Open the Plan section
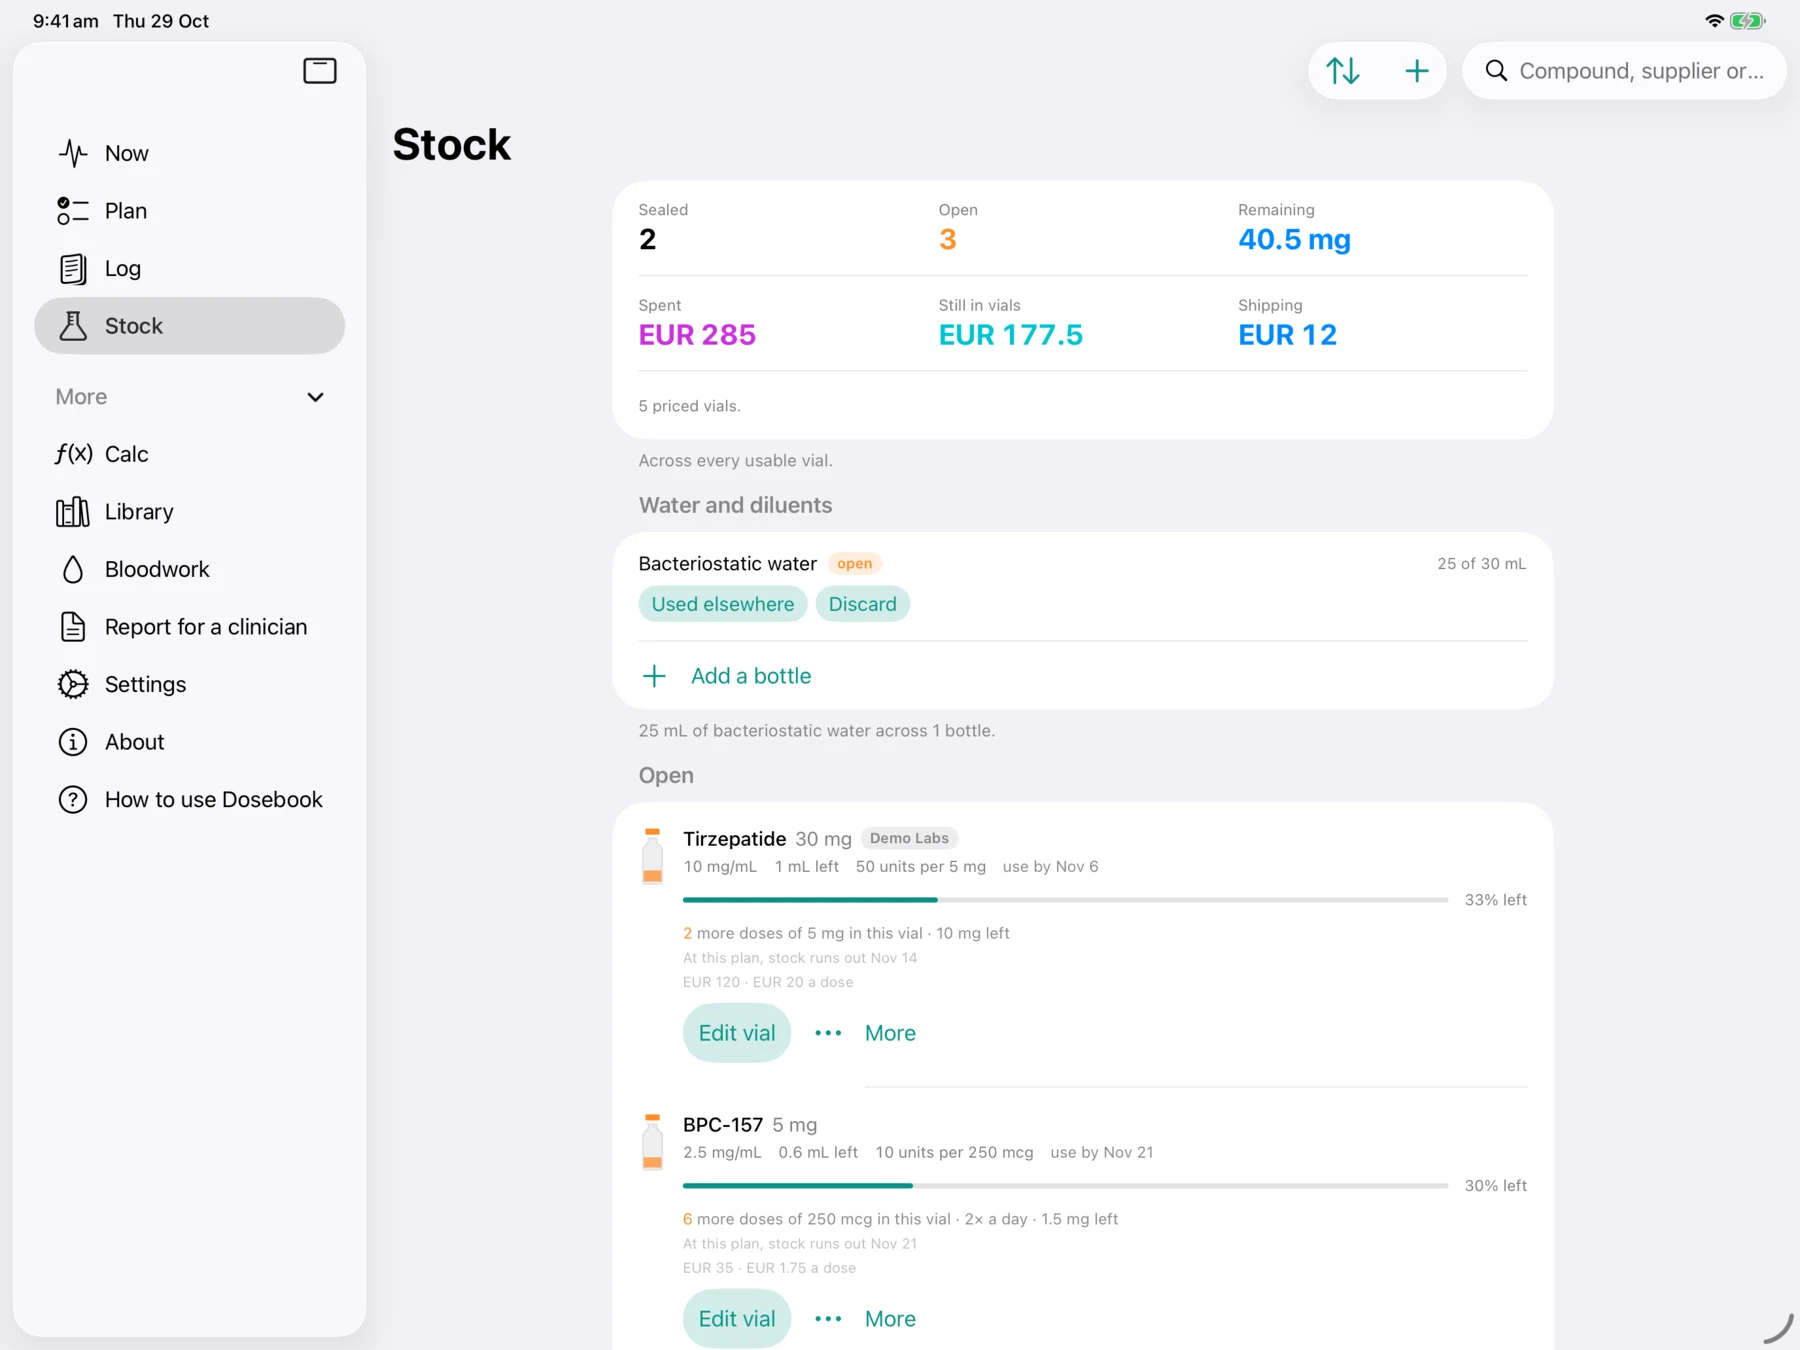 [x=189, y=211]
